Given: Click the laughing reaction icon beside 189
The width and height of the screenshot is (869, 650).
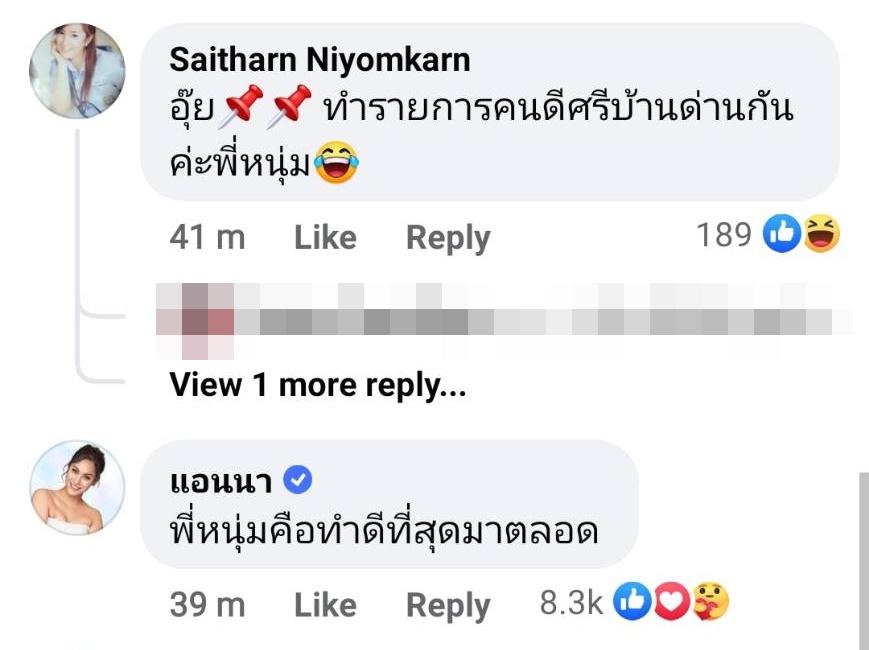Looking at the screenshot, I should coord(821,235).
